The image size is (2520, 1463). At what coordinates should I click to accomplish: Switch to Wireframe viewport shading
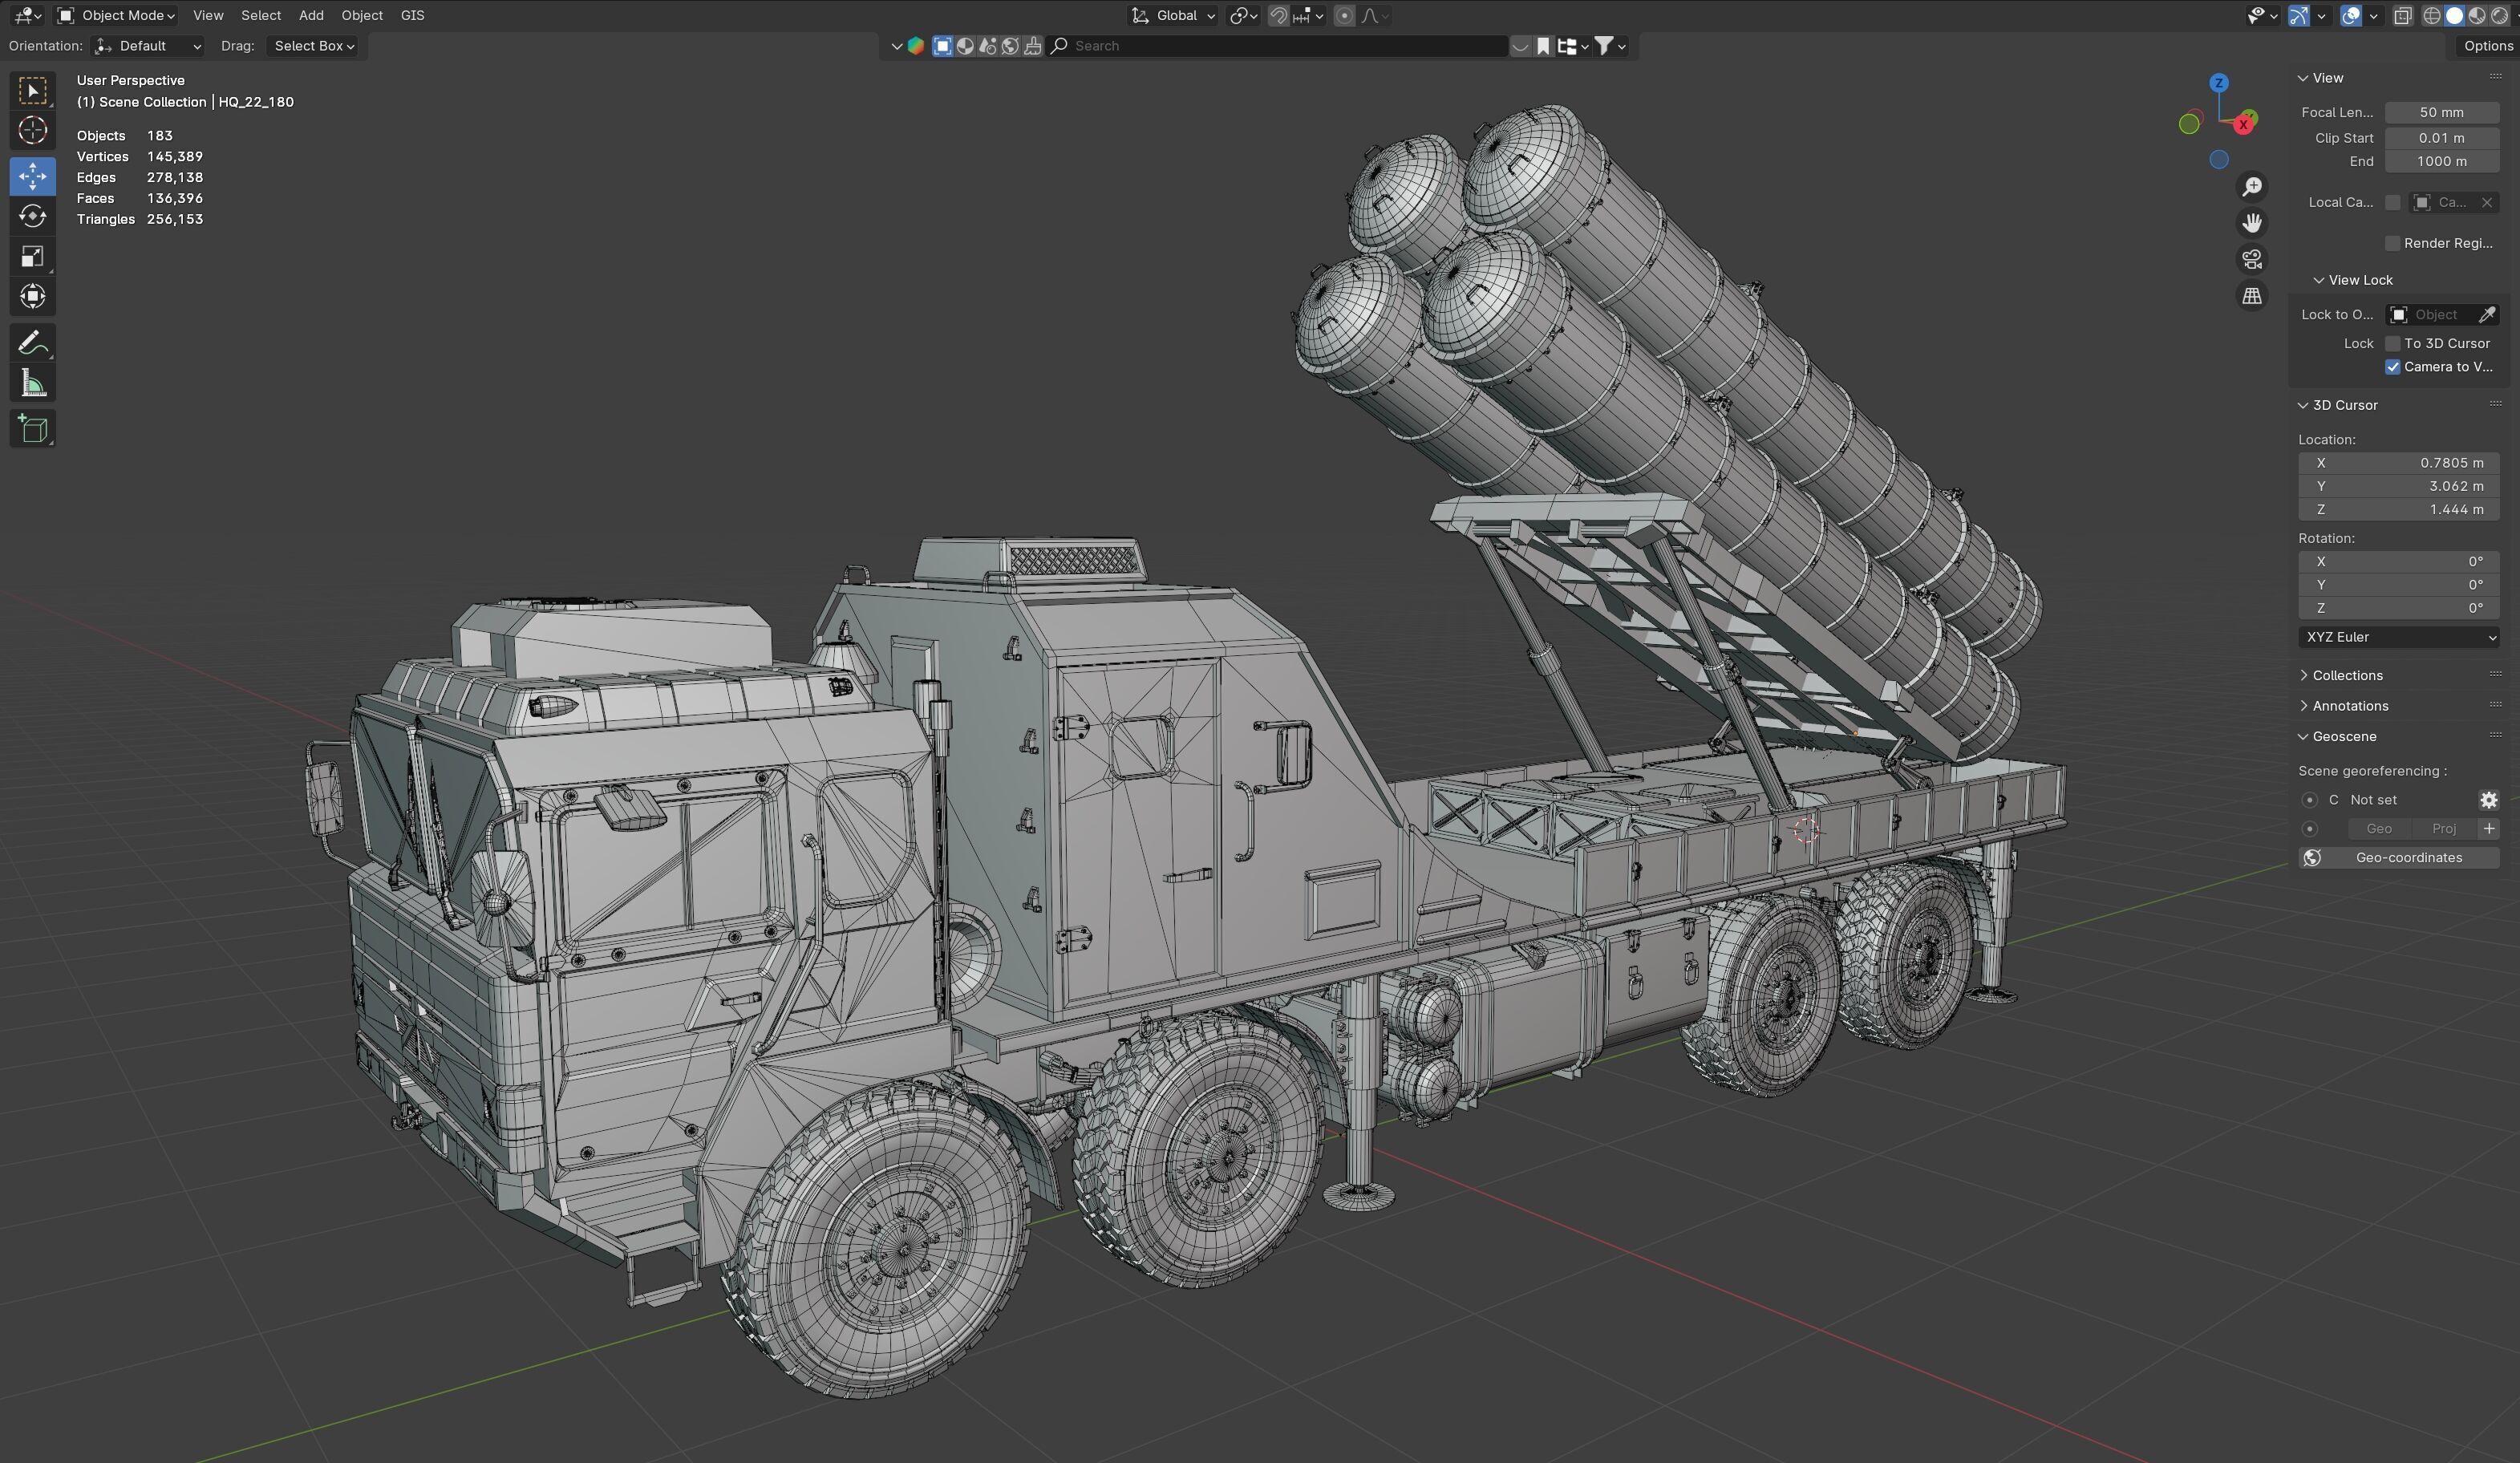click(x=2432, y=15)
